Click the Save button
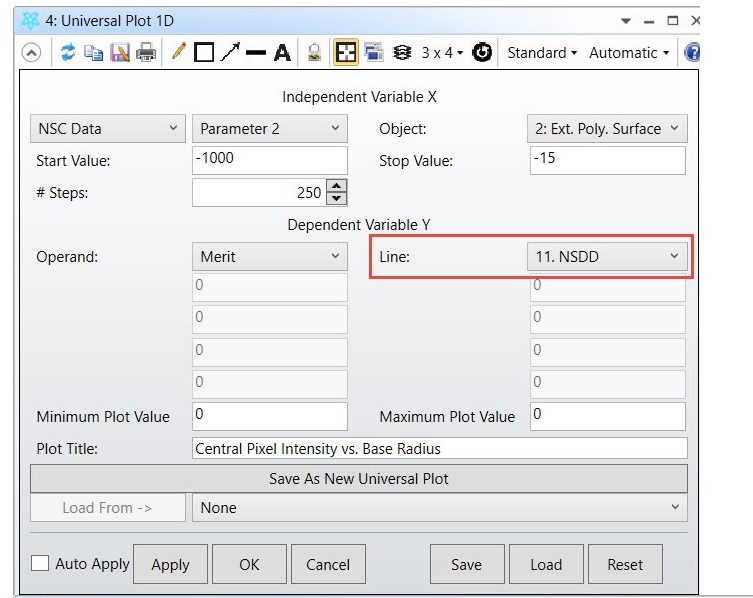This screenshot has width=753, height=598. (x=467, y=564)
